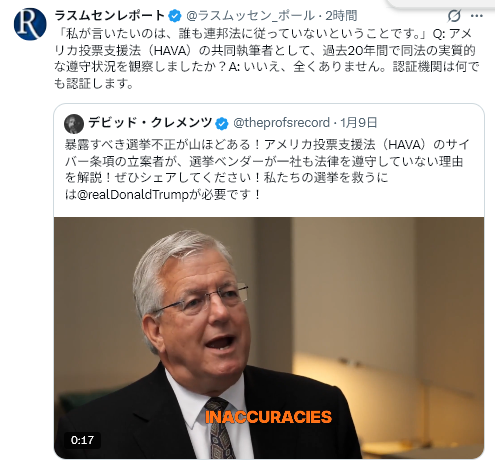Open the @realDonaldTrump mention

click(x=133, y=195)
